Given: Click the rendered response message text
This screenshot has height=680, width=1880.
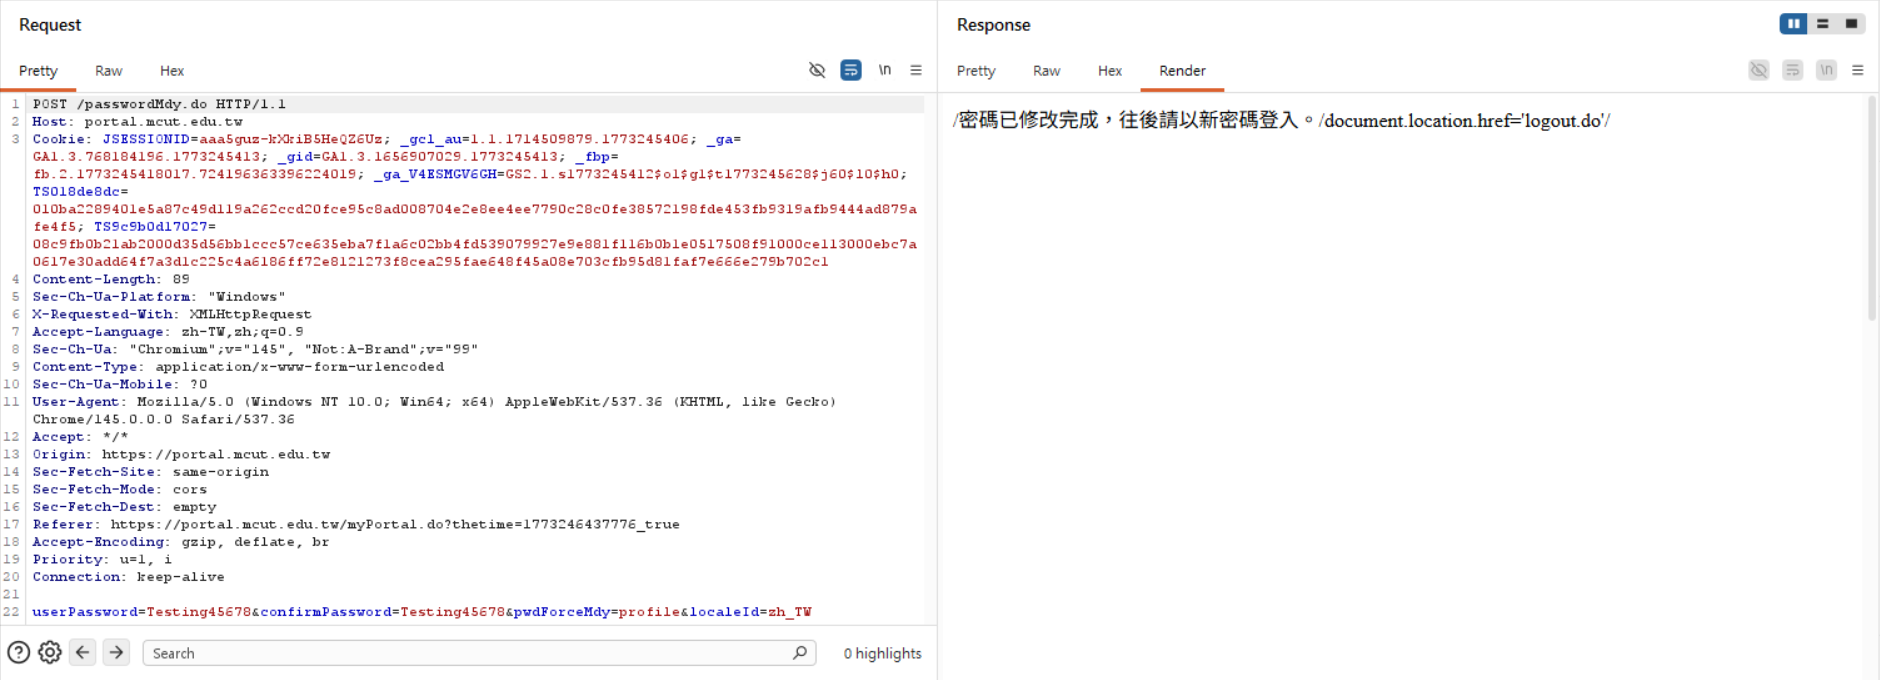Looking at the screenshot, I should pyautogui.click(x=1281, y=120).
